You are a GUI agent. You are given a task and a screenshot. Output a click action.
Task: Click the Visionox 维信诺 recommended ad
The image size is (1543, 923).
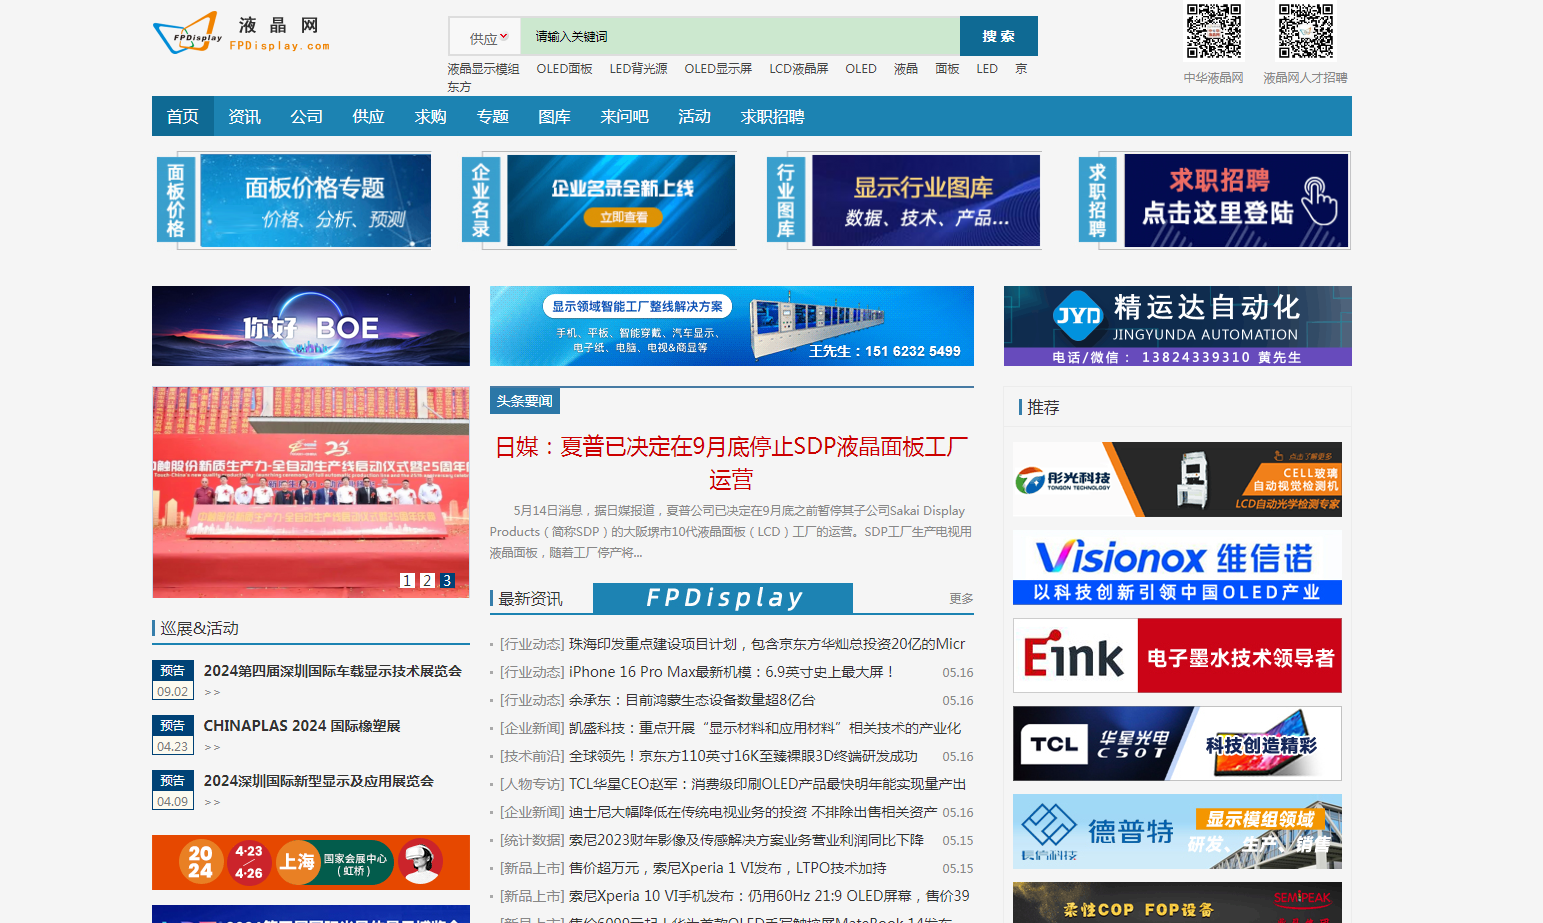click(1177, 567)
